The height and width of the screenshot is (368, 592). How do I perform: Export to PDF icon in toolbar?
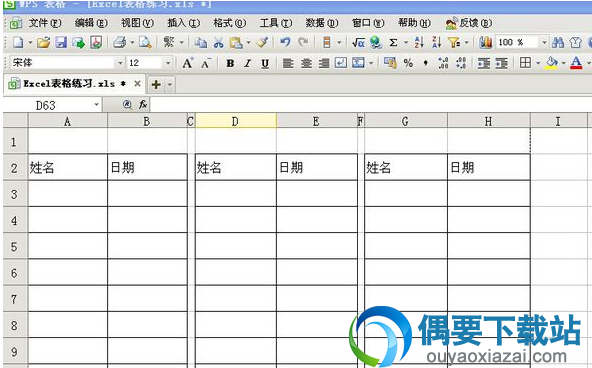coord(96,42)
